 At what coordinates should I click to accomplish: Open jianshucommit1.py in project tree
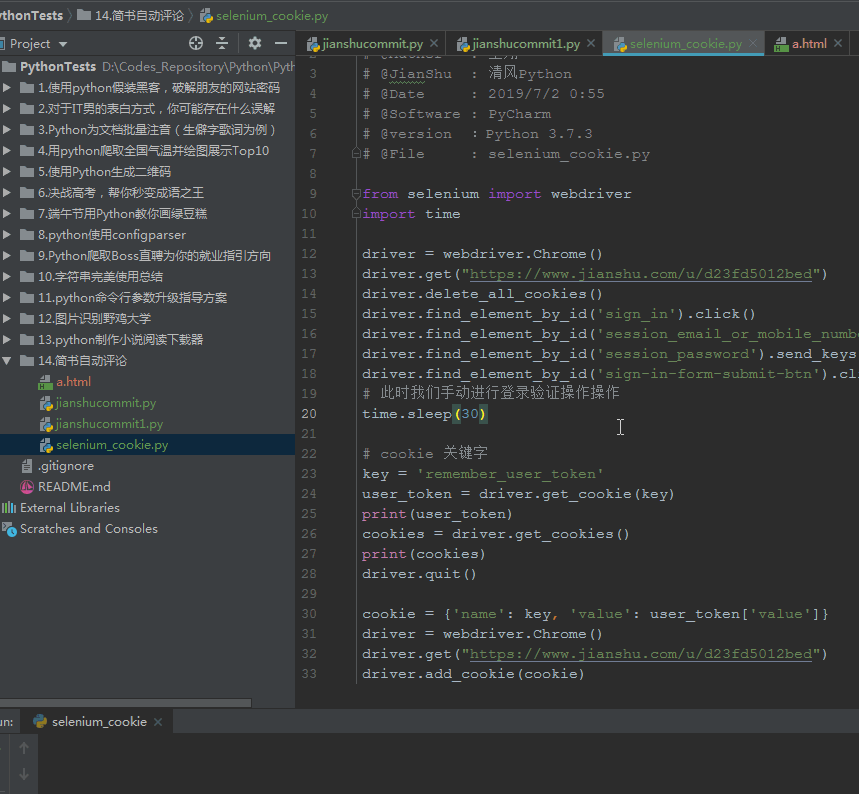109,424
